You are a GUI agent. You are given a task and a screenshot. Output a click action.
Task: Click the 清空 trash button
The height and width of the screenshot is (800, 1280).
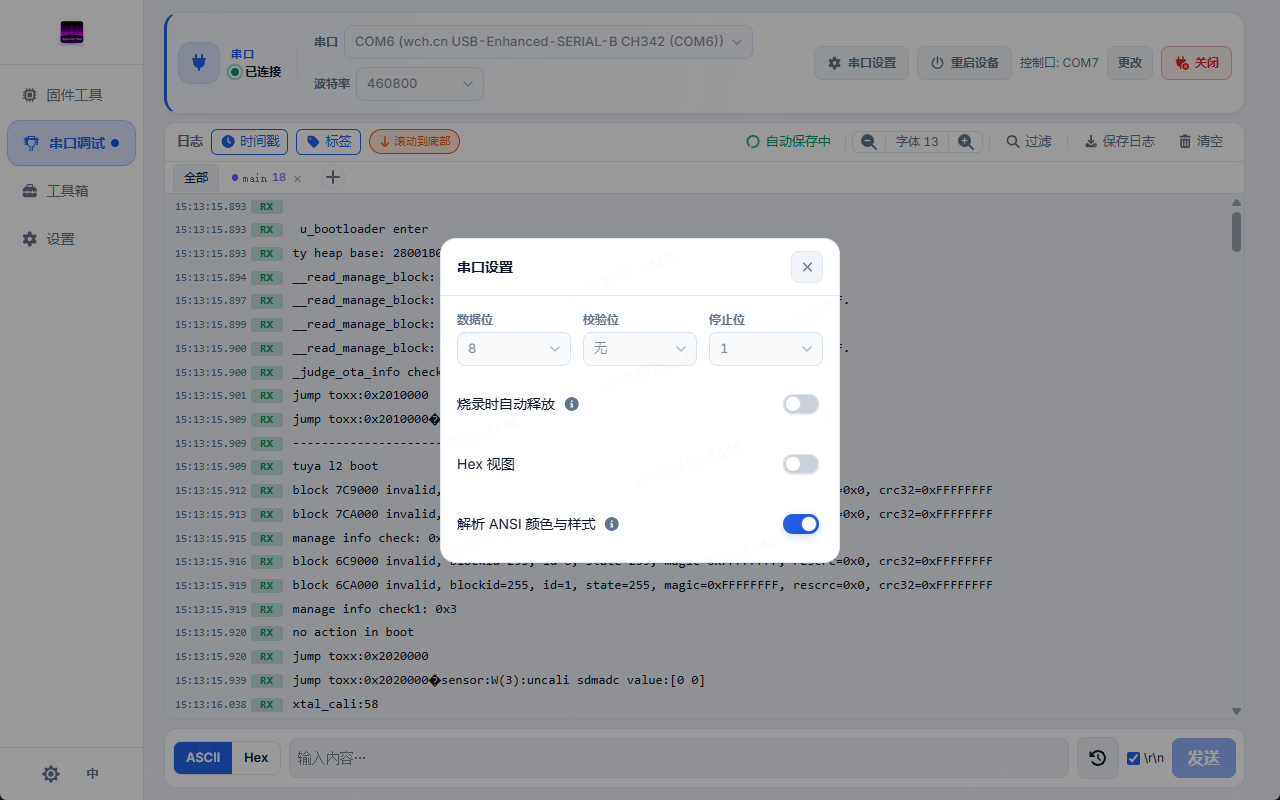pyautogui.click(x=1201, y=142)
